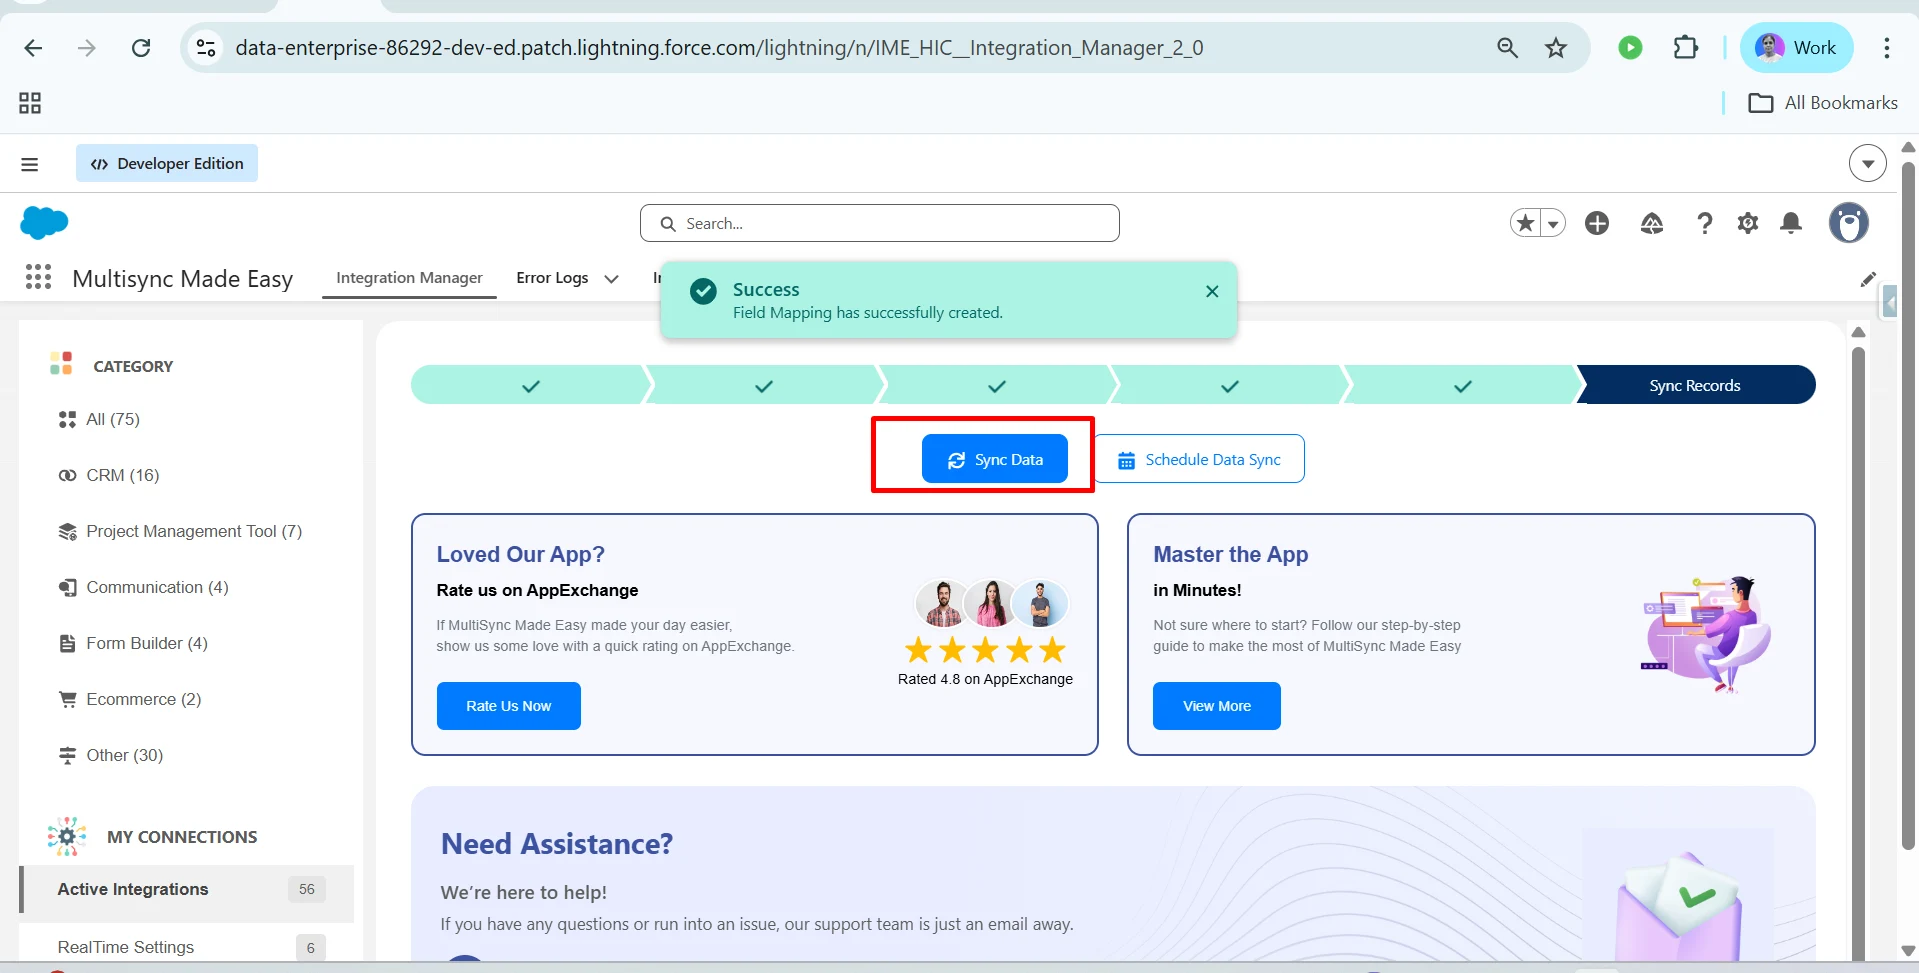Go to the first completed step
This screenshot has height=973, width=1919.
pyautogui.click(x=530, y=385)
